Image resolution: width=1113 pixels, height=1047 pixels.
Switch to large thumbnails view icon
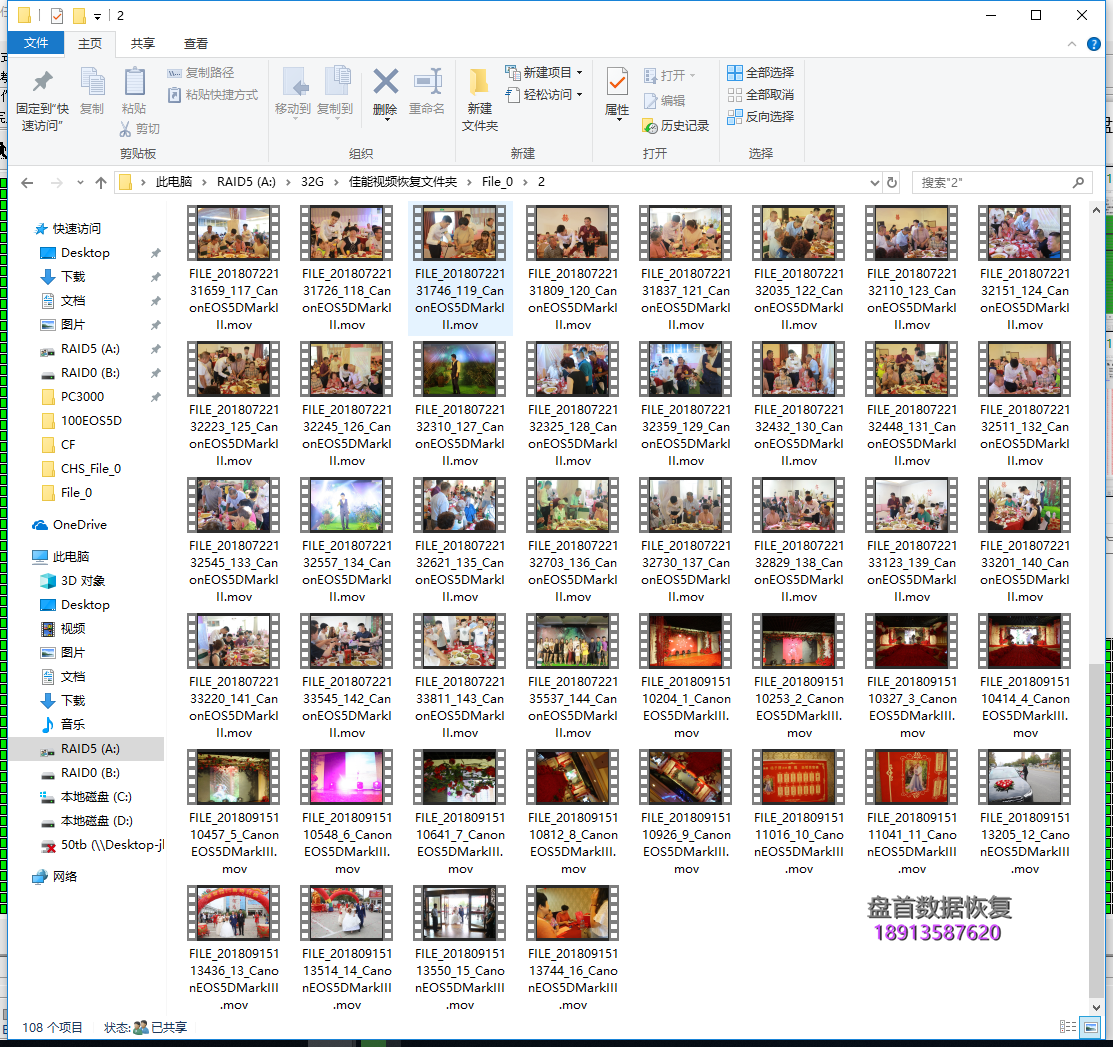pos(1089,1026)
